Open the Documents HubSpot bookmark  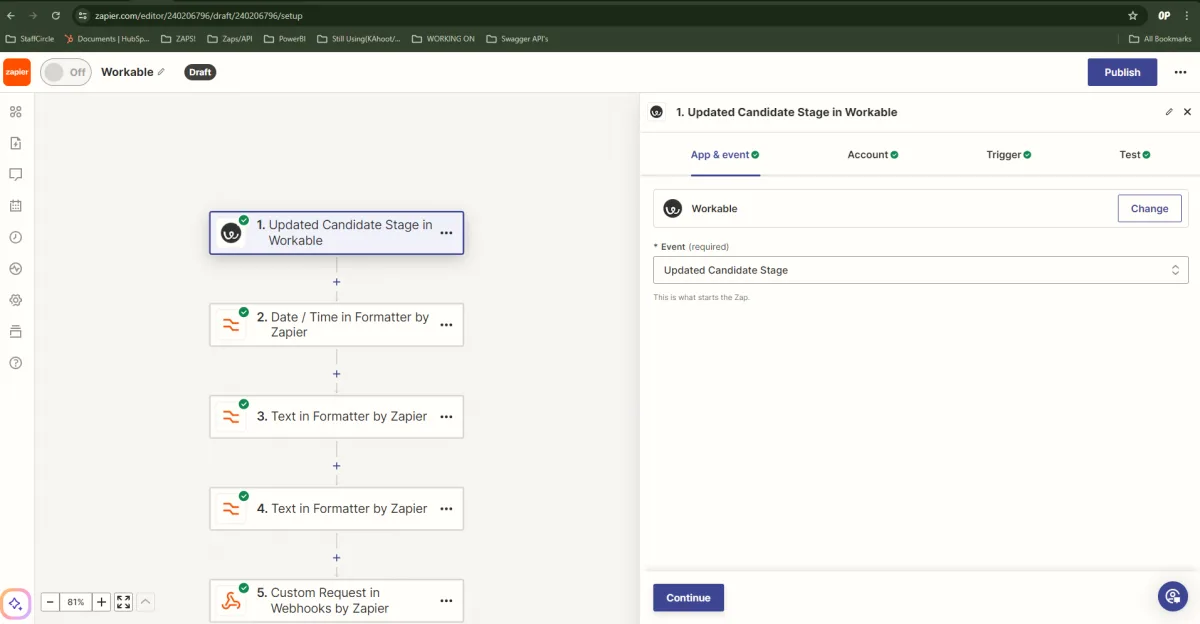pos(107,39)
